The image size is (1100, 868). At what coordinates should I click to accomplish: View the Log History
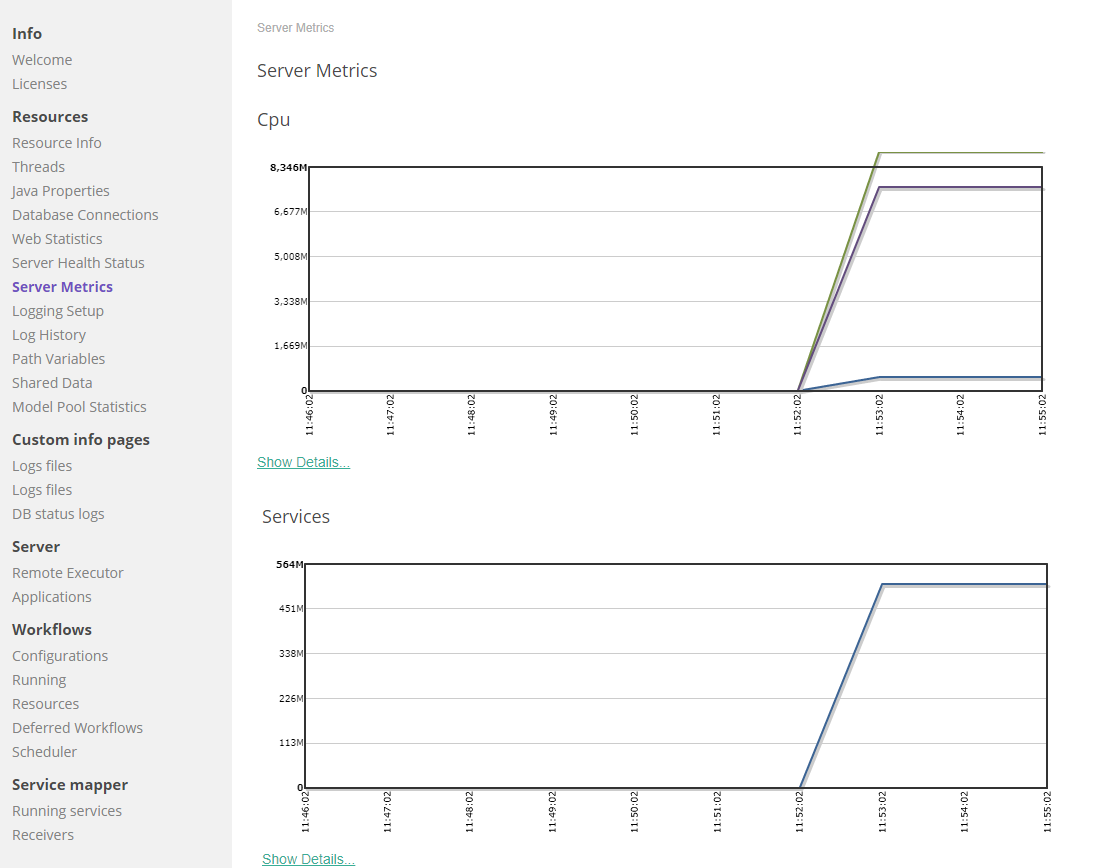pos(48,334)
